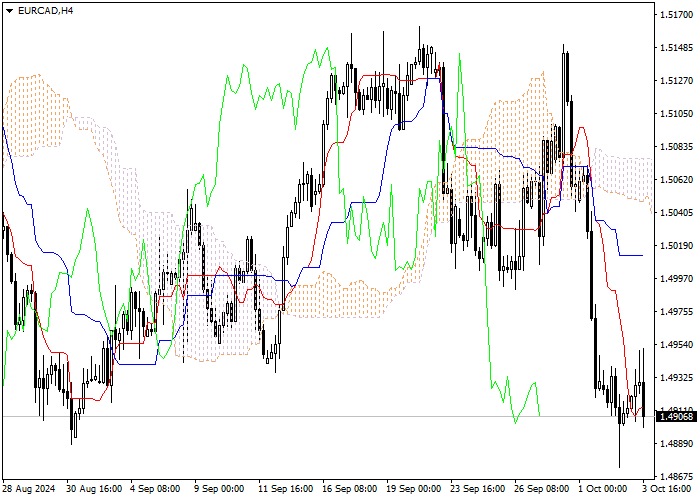The image size is (700, 500).
Task: Click the 9 Sep 00:00 time label
Action: (x=219, y=489)
